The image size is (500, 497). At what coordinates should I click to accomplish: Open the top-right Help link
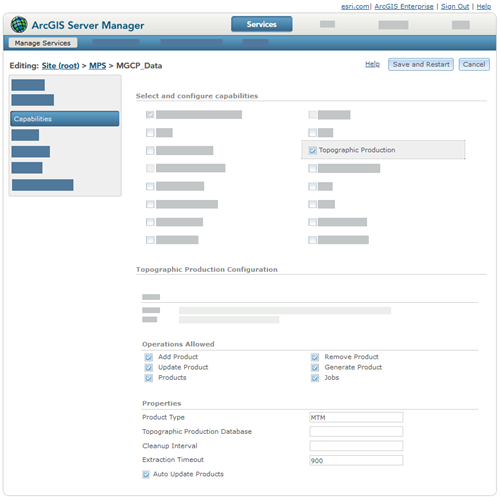click(483, 6)
